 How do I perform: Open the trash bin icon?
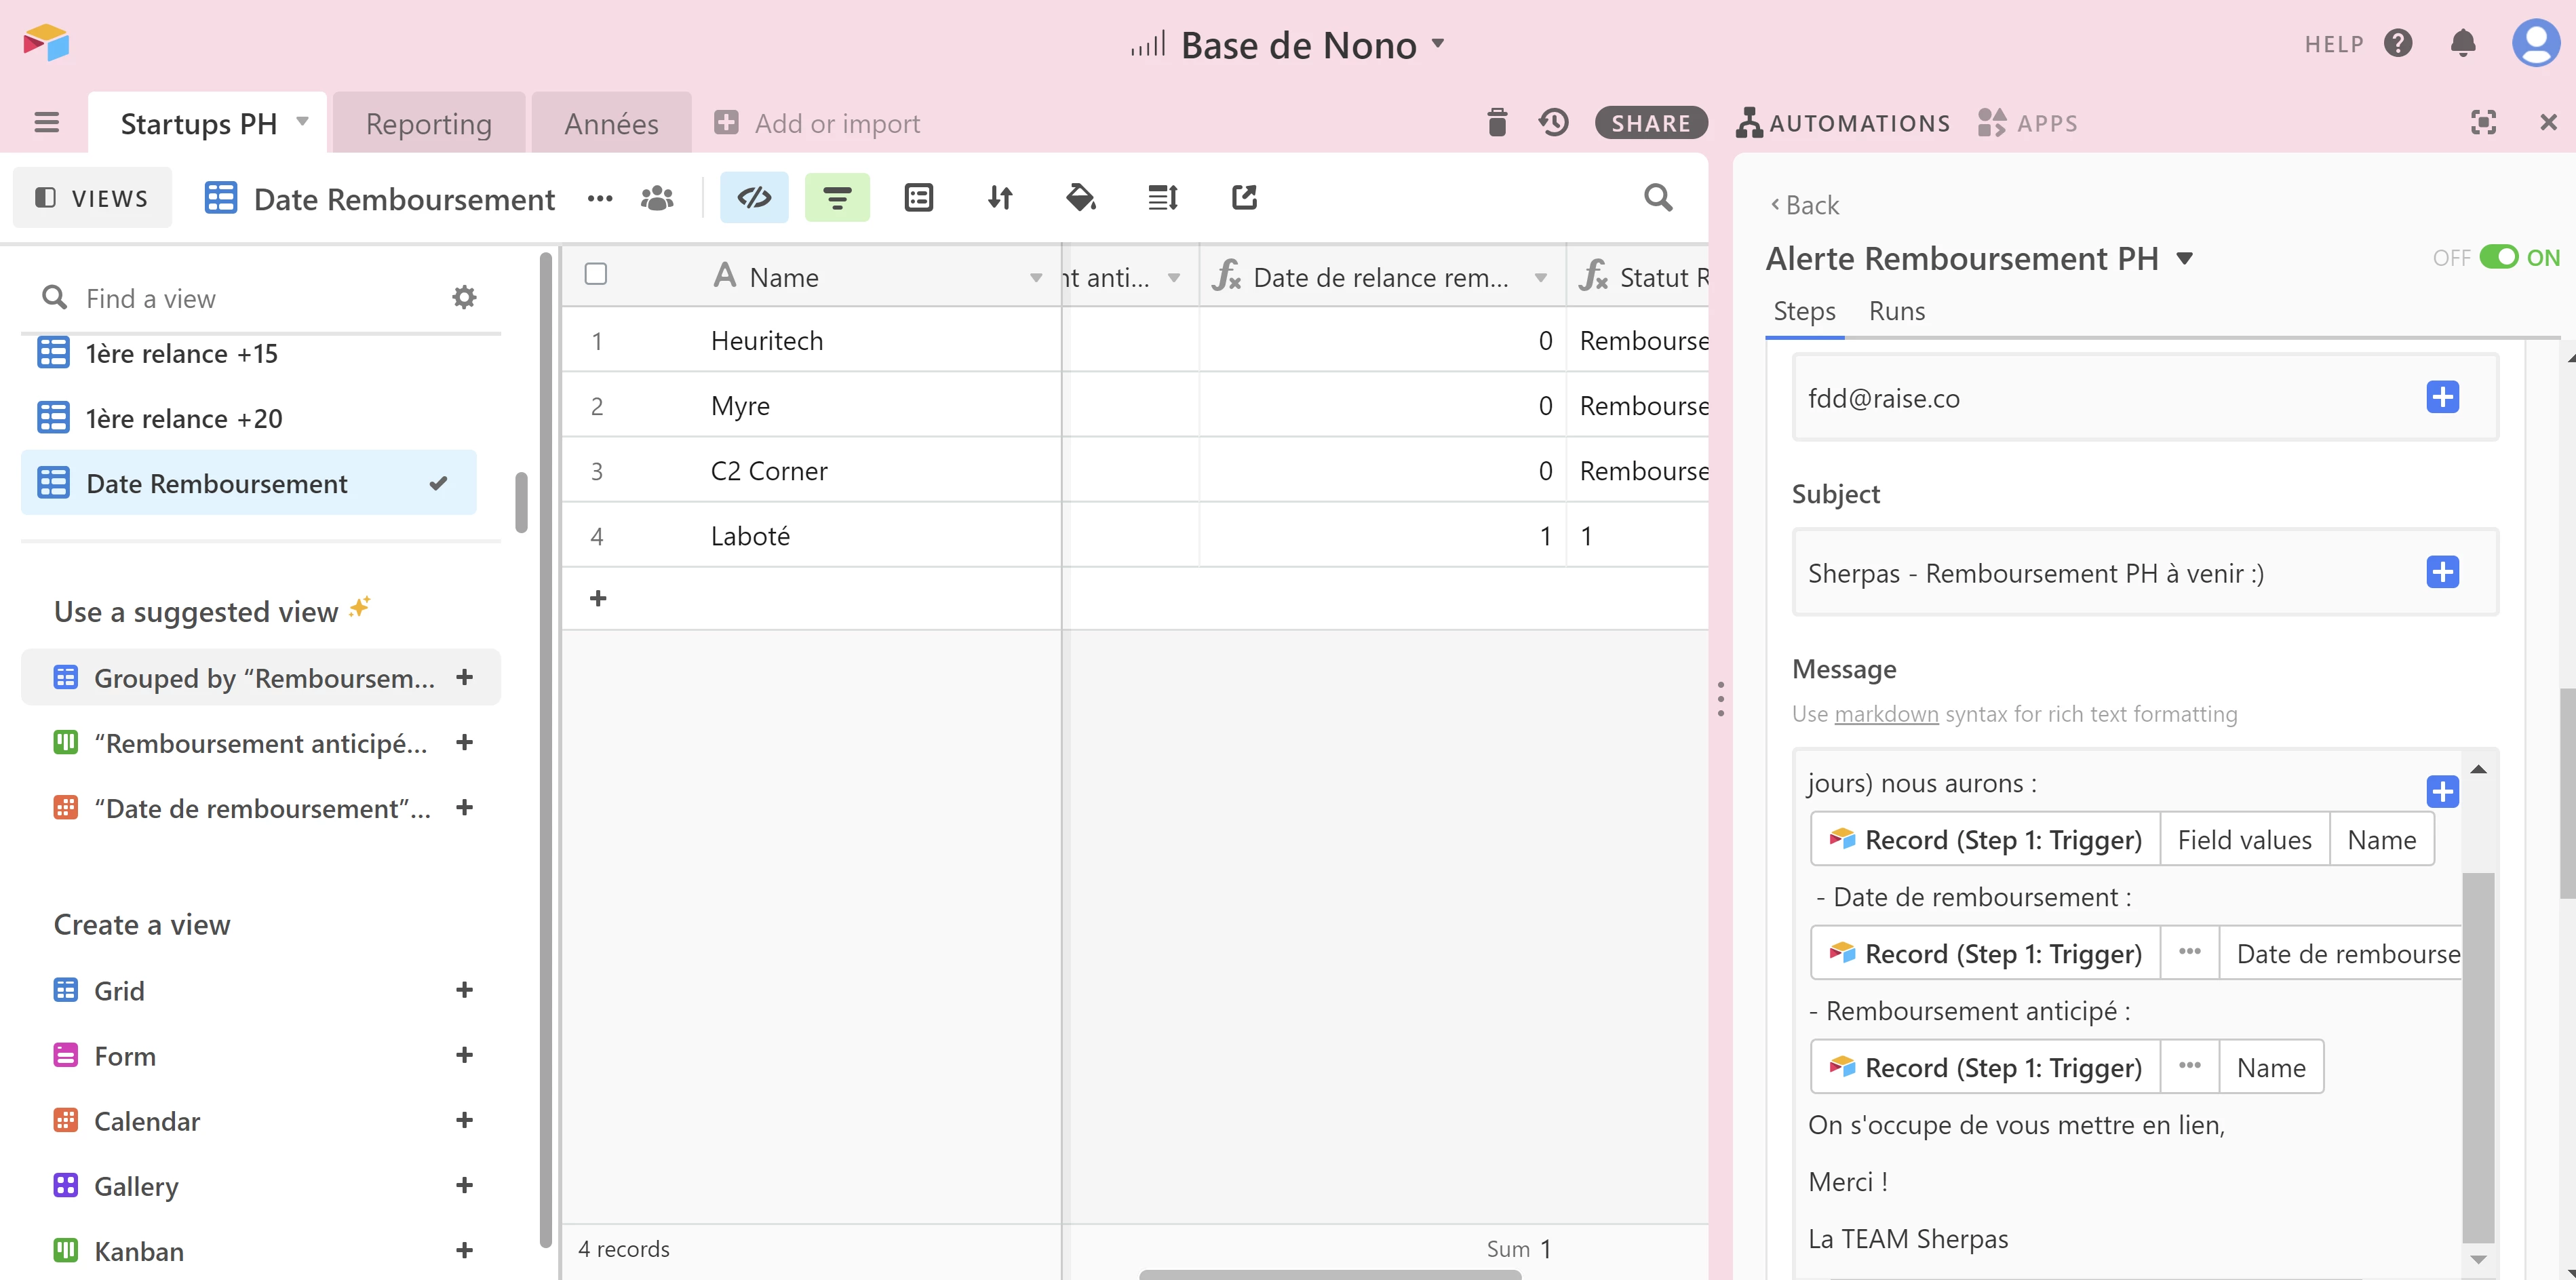1496,123
